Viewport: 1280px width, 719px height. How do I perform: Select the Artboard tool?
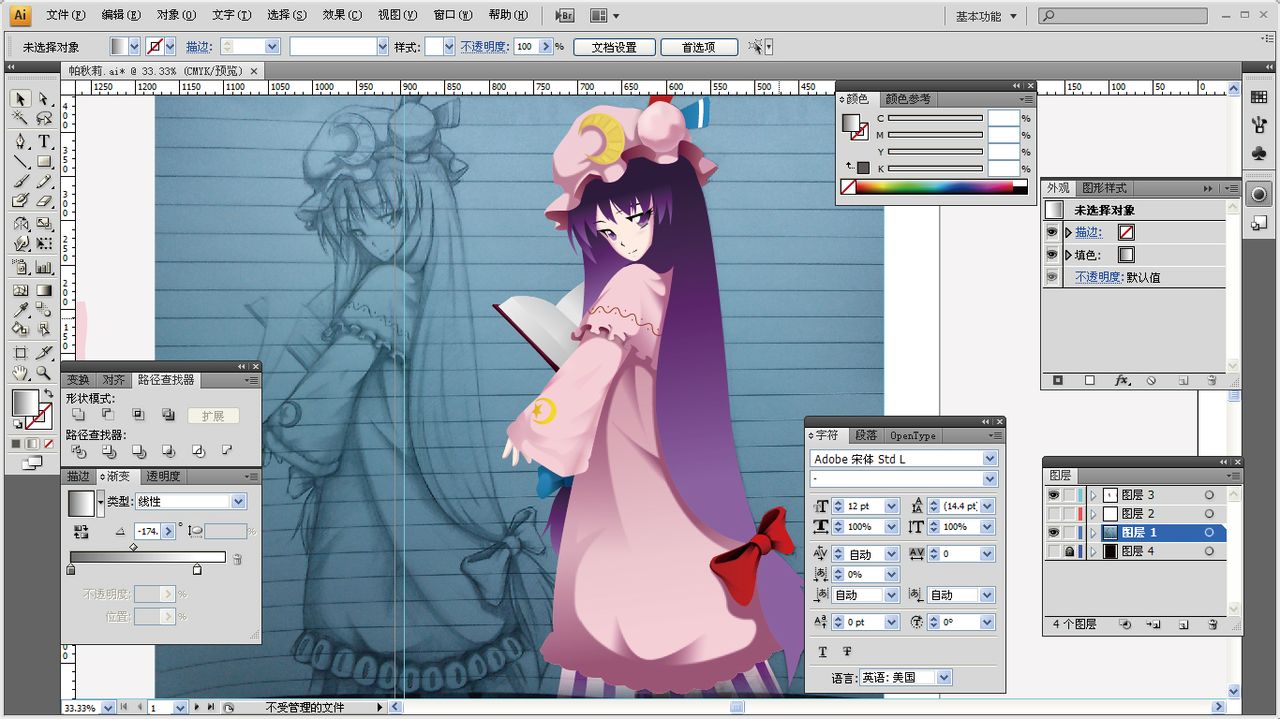pyautogui.click(x=20, y=352)
